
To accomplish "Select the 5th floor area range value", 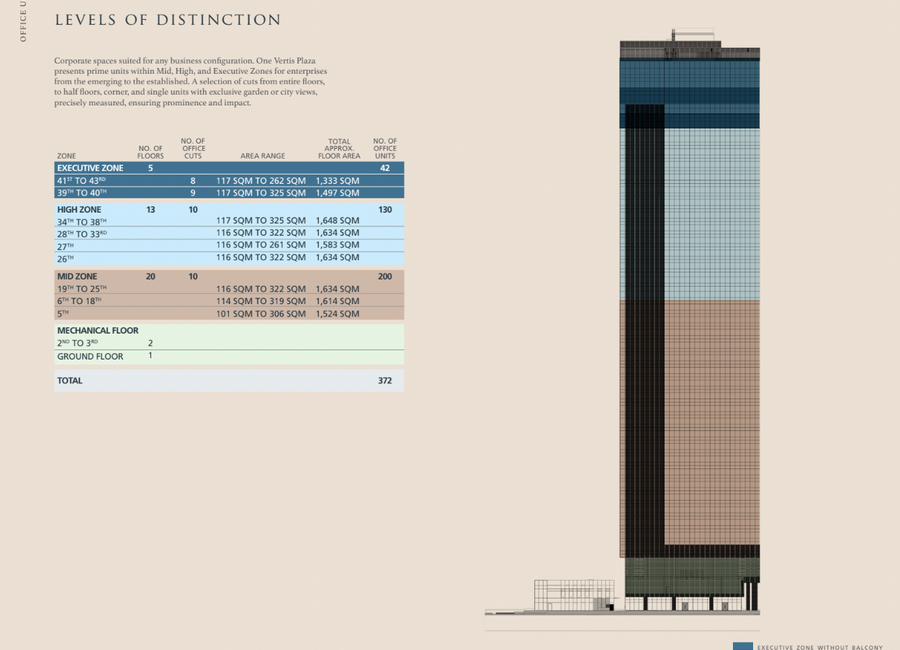I will pyautogui.click(x=261, y=314).
